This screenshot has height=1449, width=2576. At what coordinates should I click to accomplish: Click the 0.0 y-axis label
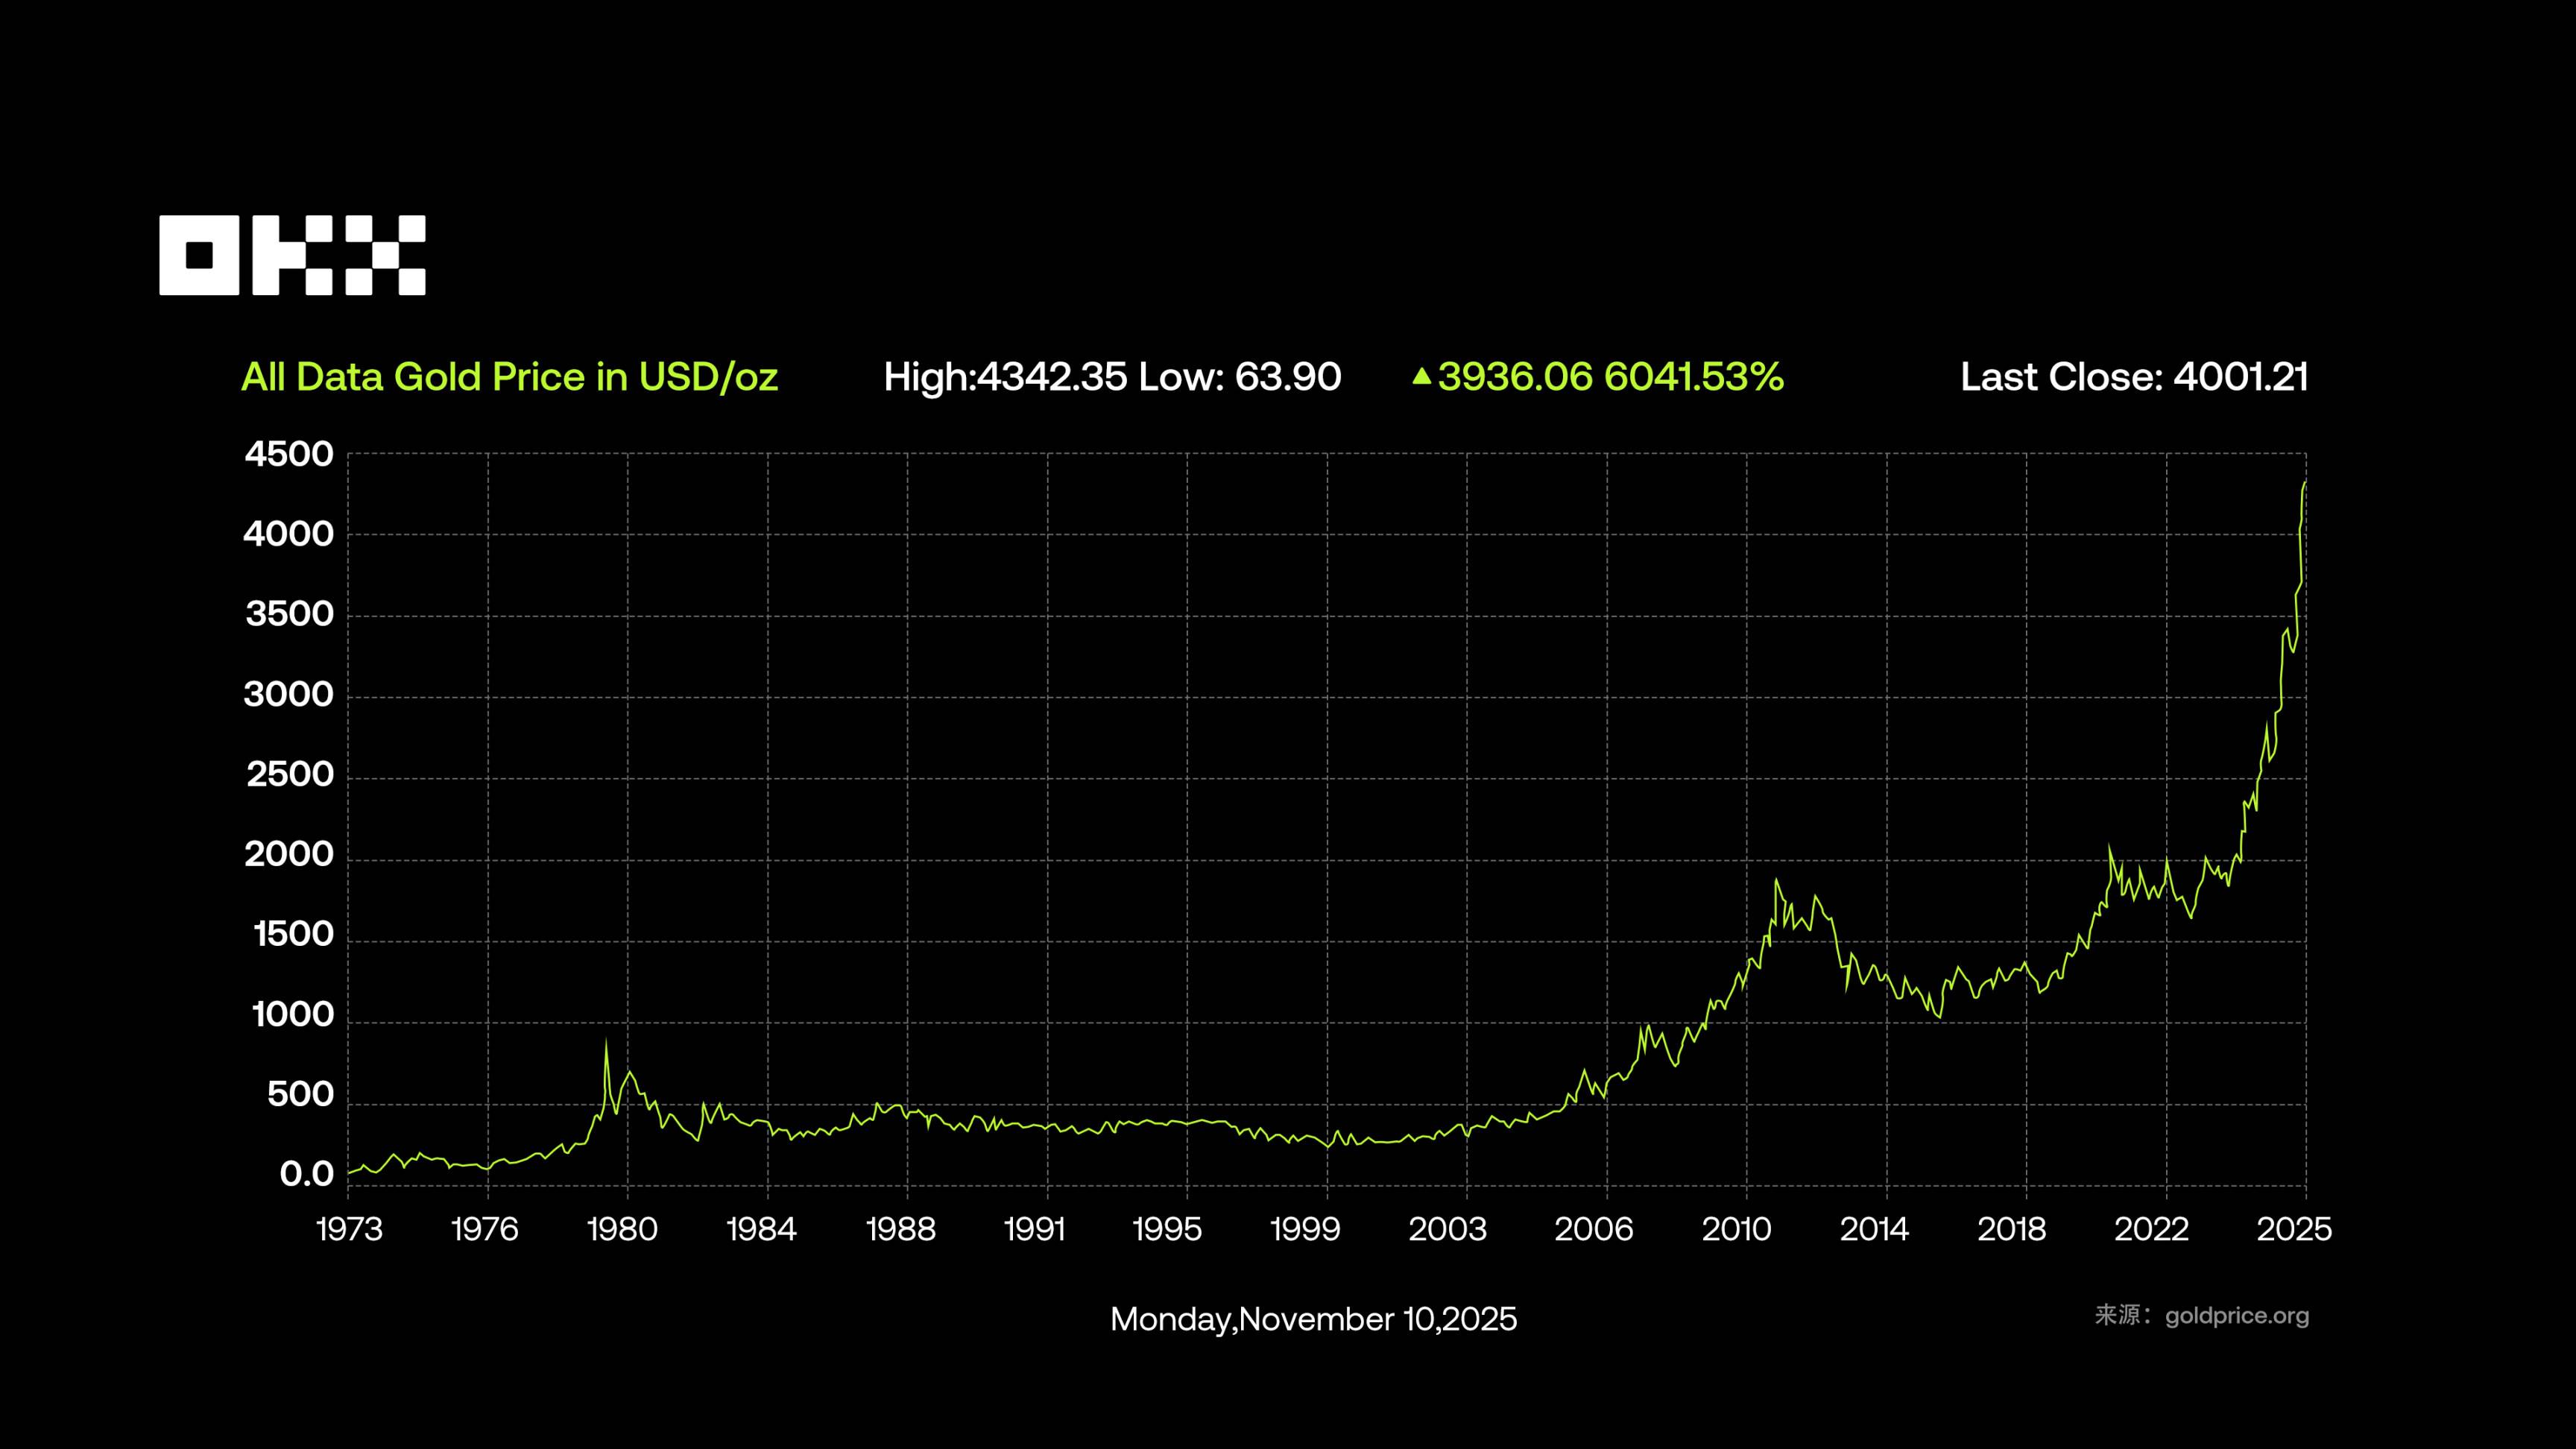pos(306,1175)
